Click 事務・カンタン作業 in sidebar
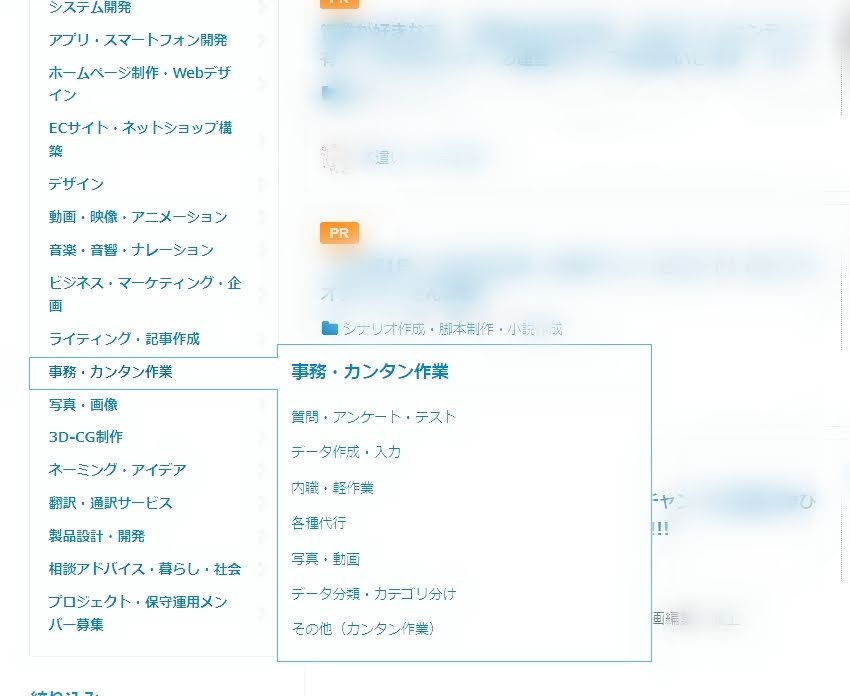This screenshot has width=850, height=696. (x=110, y=372)
